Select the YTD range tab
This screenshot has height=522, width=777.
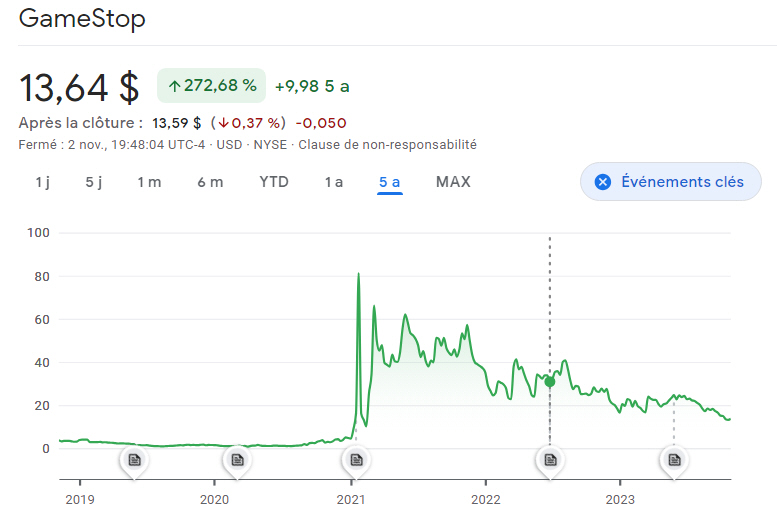pos(274,182)
